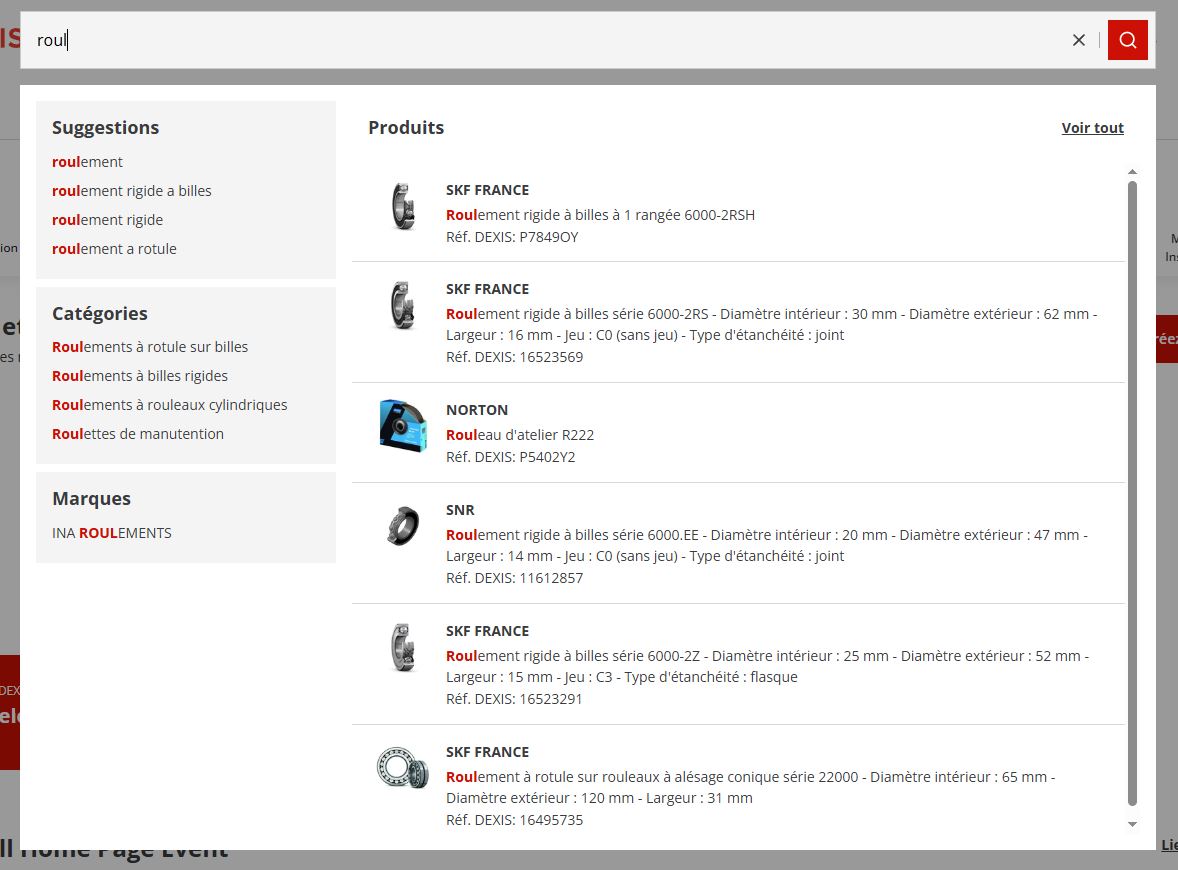The width and height of the screenshot is (1178, 870).
Task: Click the scroll-up arrow of the products list
Action: click(x=1132, y=172)
